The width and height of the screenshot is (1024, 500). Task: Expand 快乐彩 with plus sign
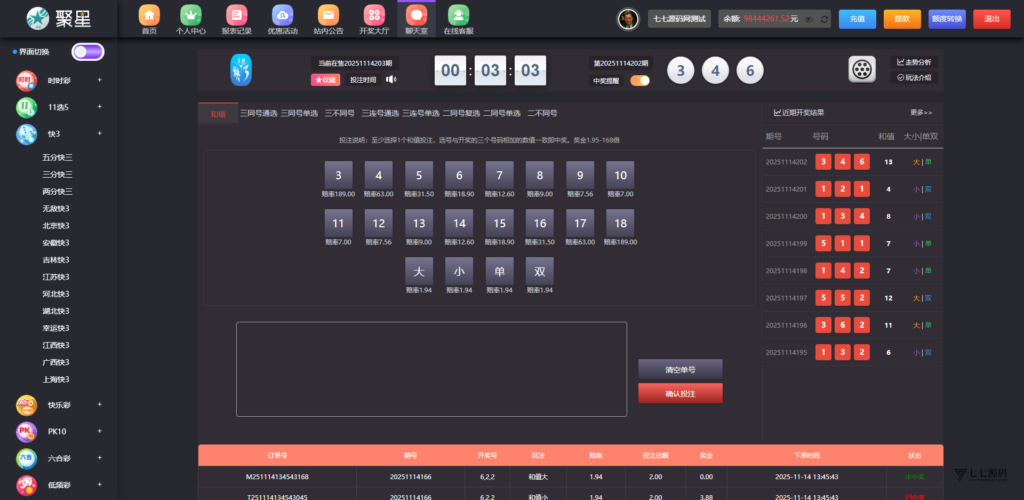point(100,404)
